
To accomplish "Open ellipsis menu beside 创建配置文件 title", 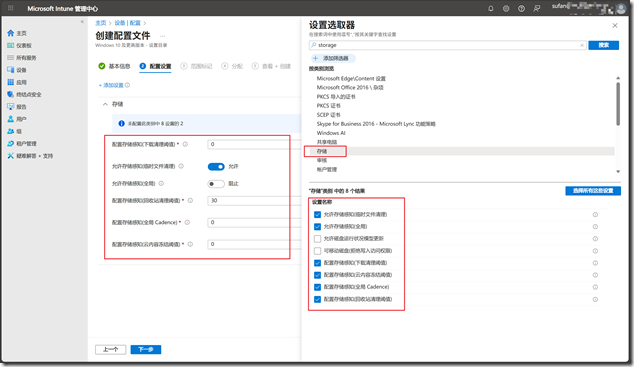I will (x=163, y=36).
